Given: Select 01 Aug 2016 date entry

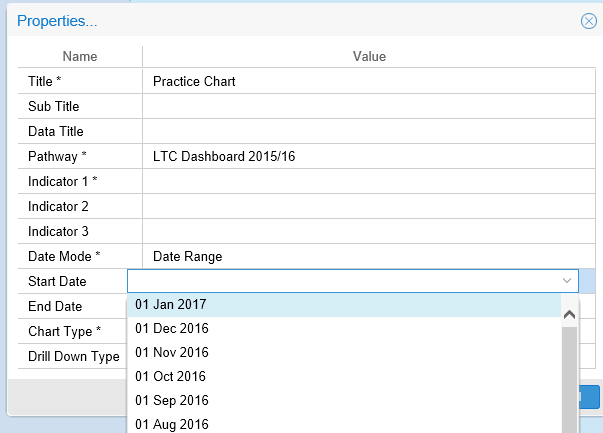Looking at the screenshot, I should pos(171,424).
